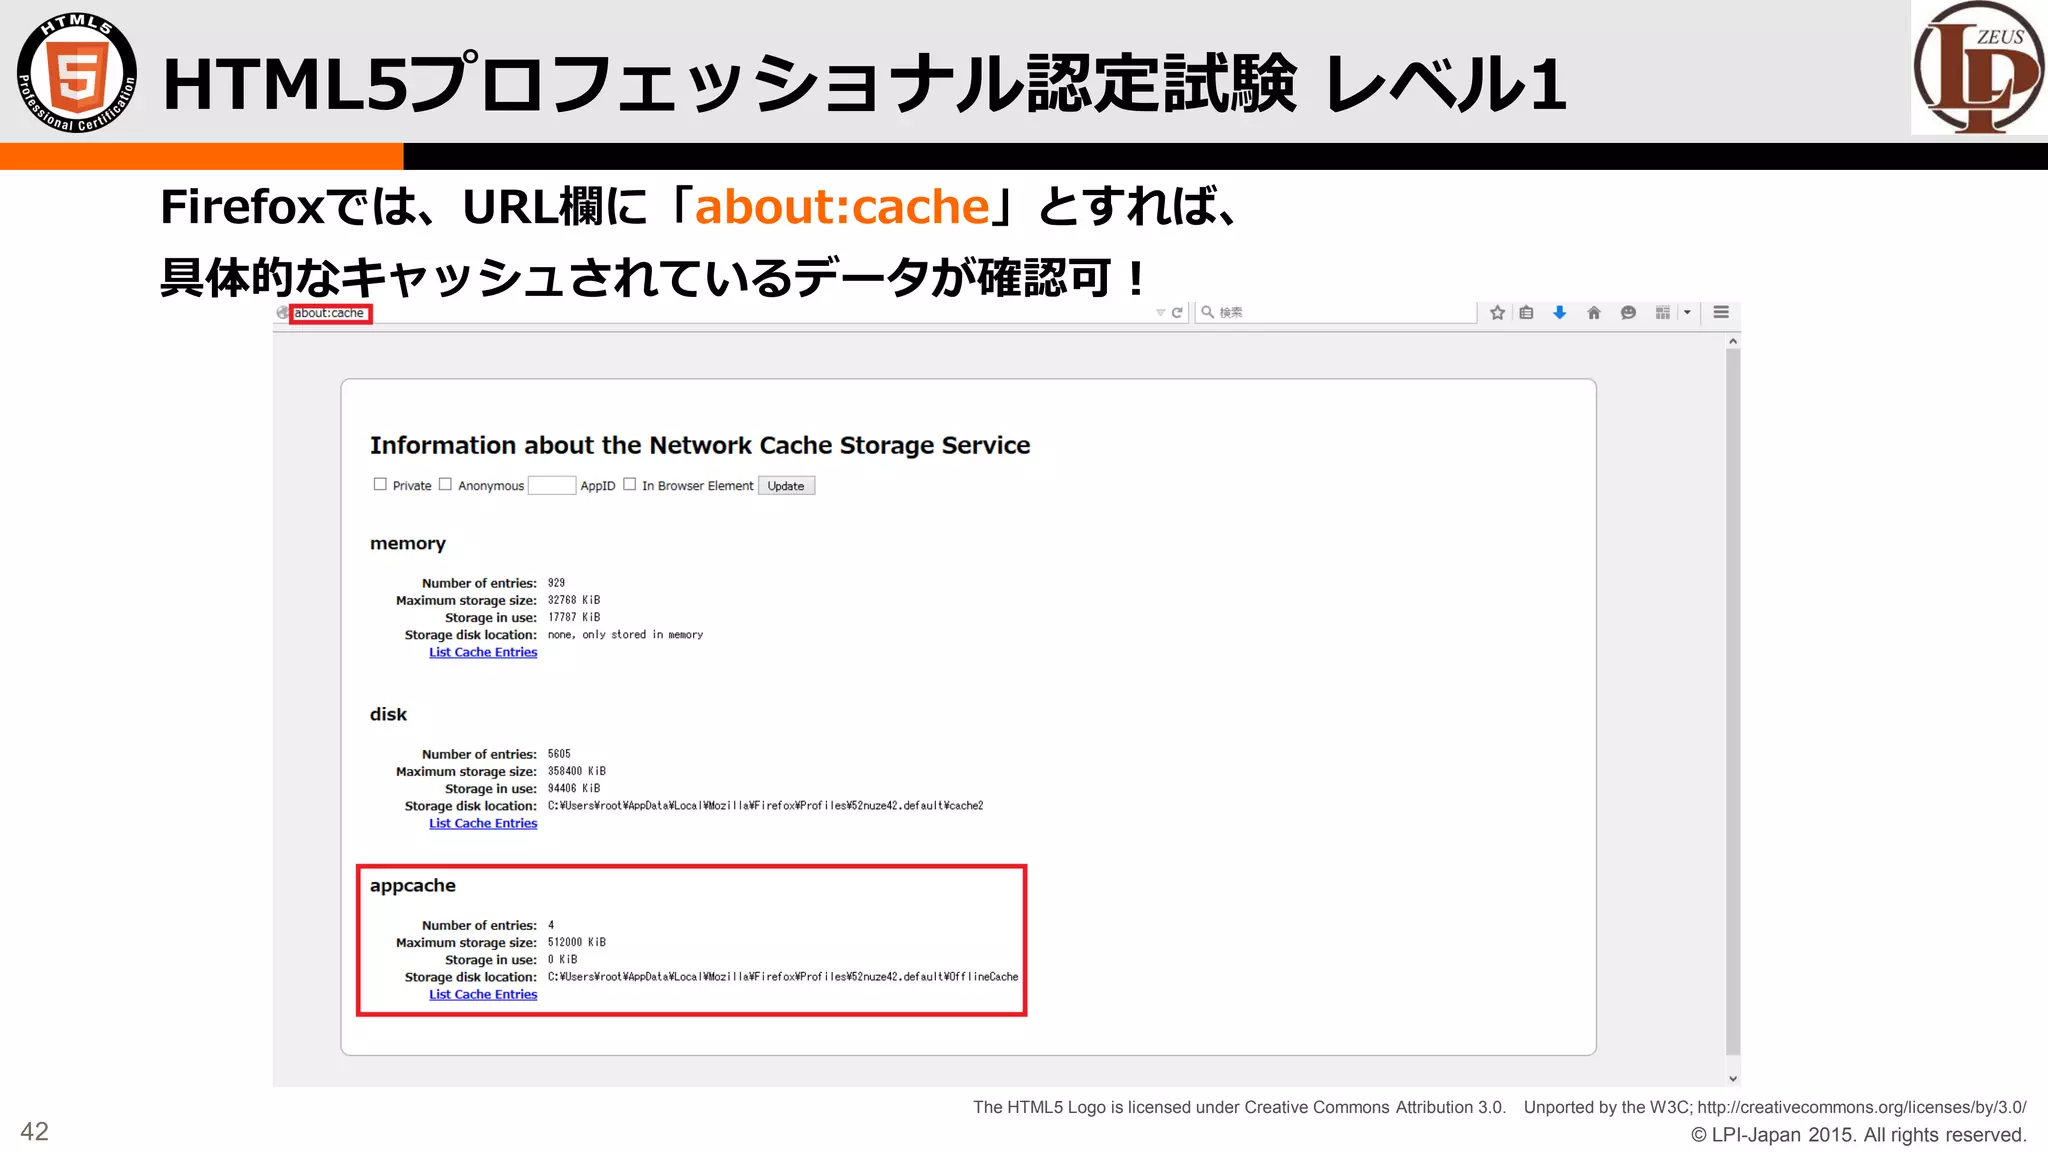Image resolution: width=2048 pixels, height=1152 pixels.
Task: Open List Cache Entries under disk
Action: [x=483, y=823]
